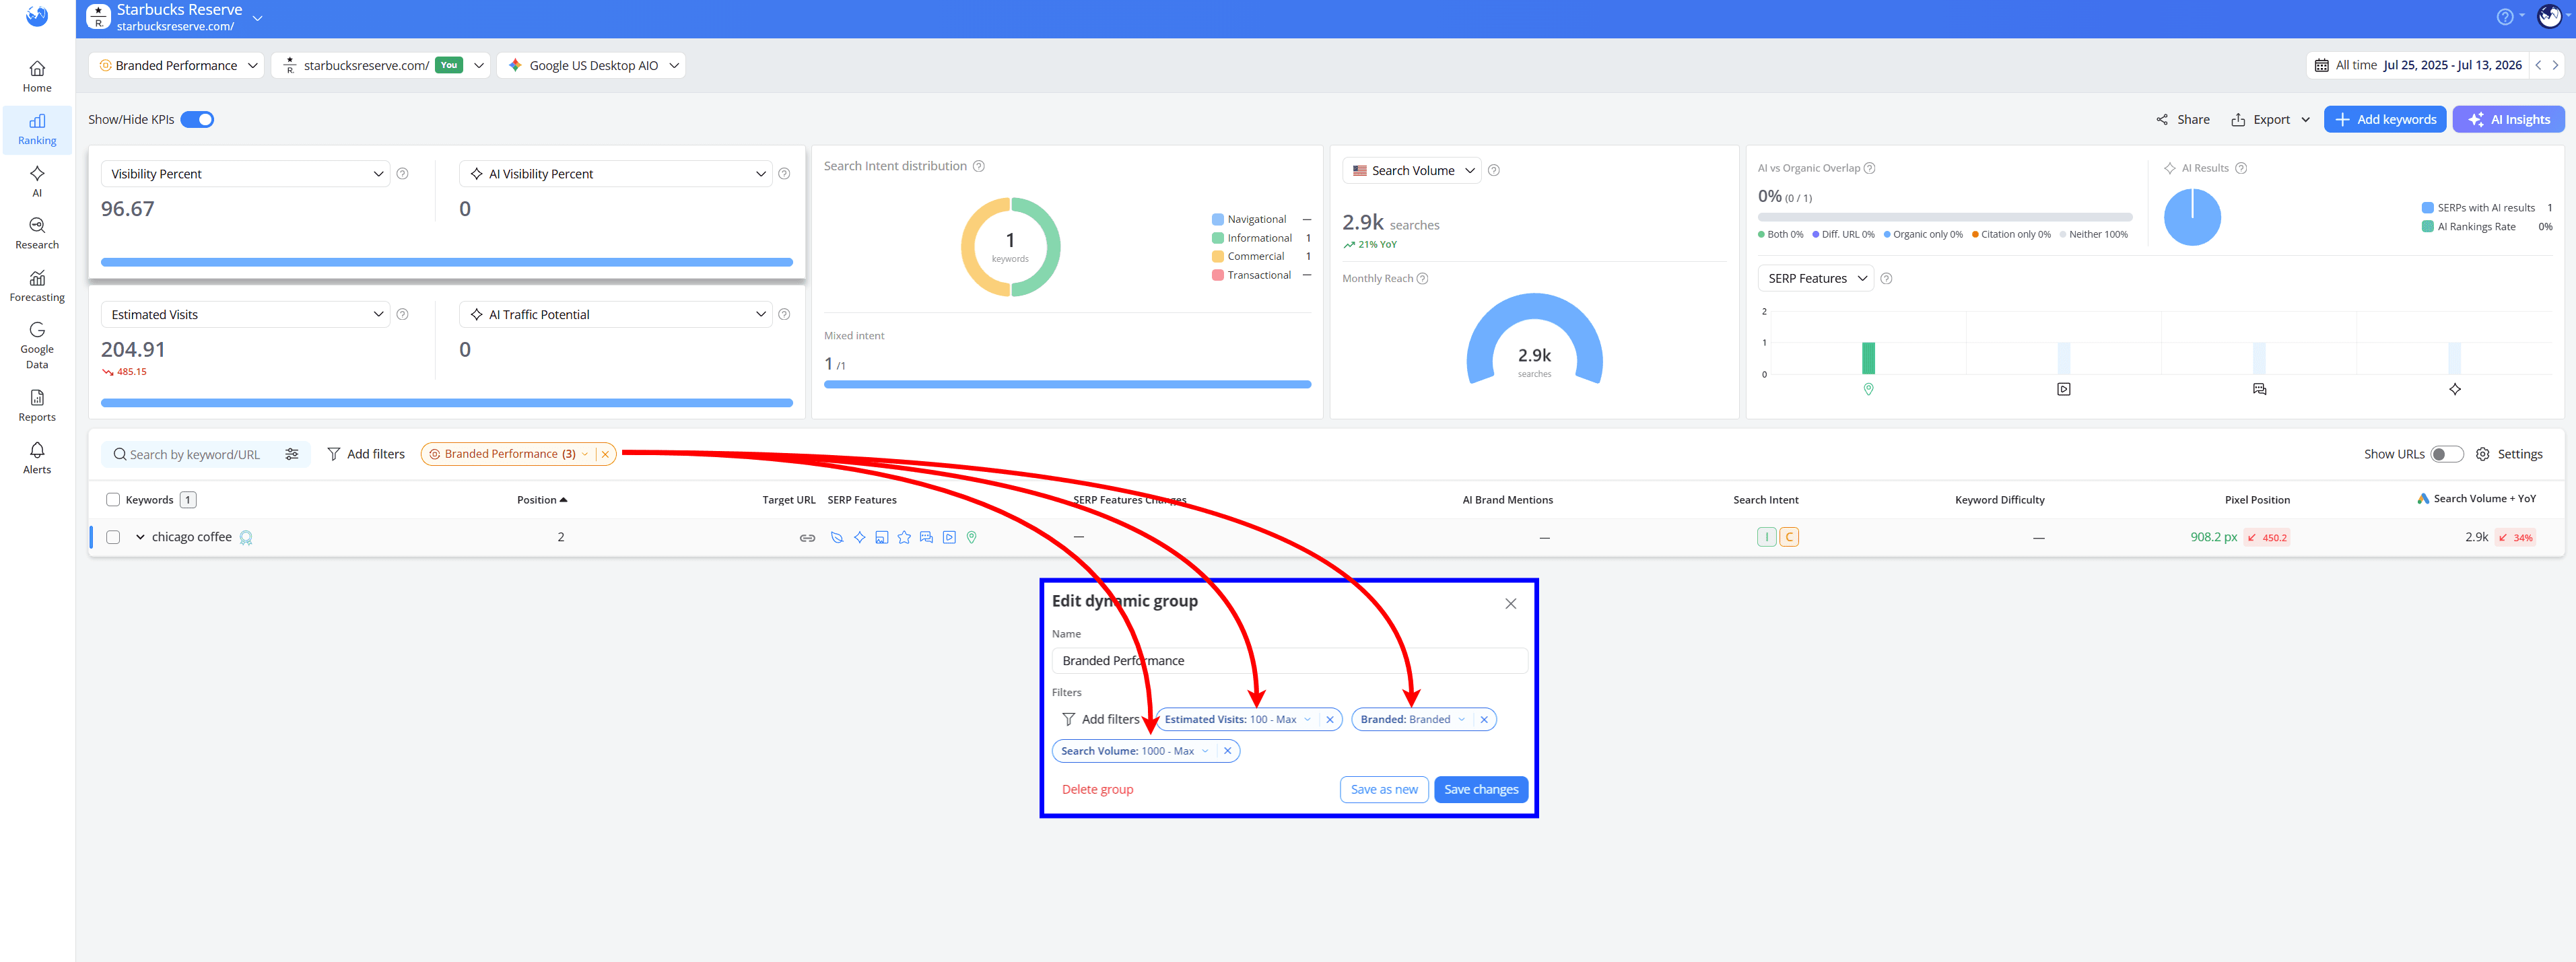
Task: Open the AI sidebar section
Action: tap(37, 182)
